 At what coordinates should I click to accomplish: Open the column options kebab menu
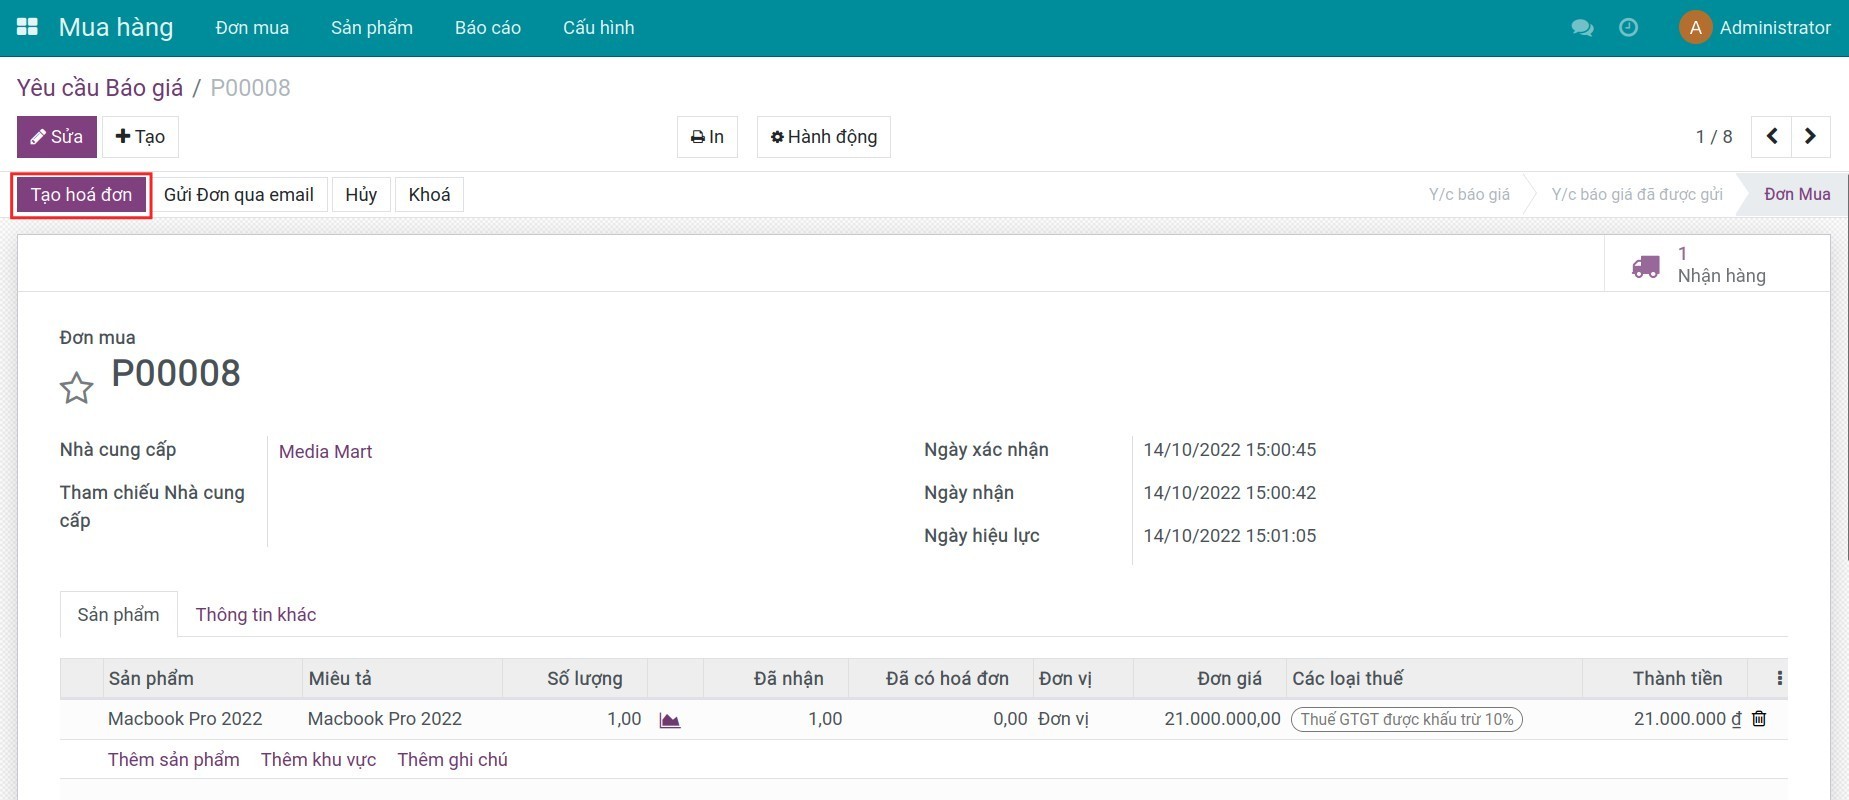click(1779, 679)
